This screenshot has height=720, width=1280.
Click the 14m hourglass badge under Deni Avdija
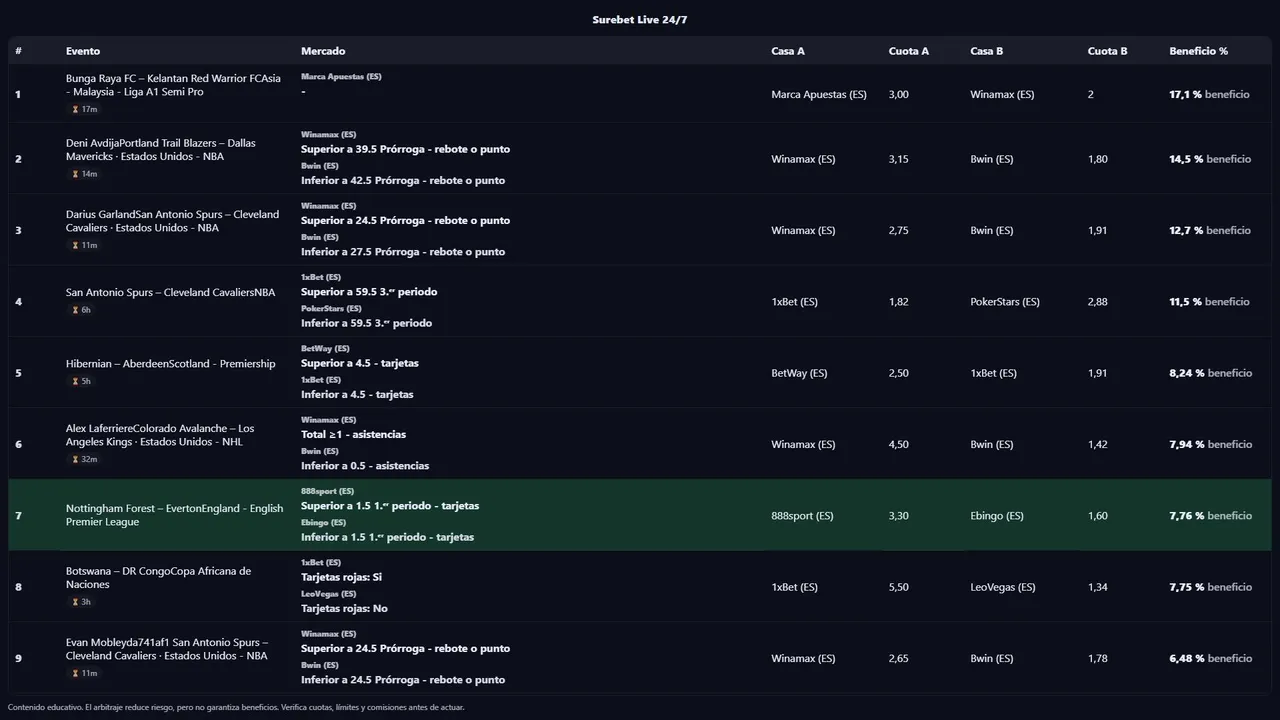85,174
